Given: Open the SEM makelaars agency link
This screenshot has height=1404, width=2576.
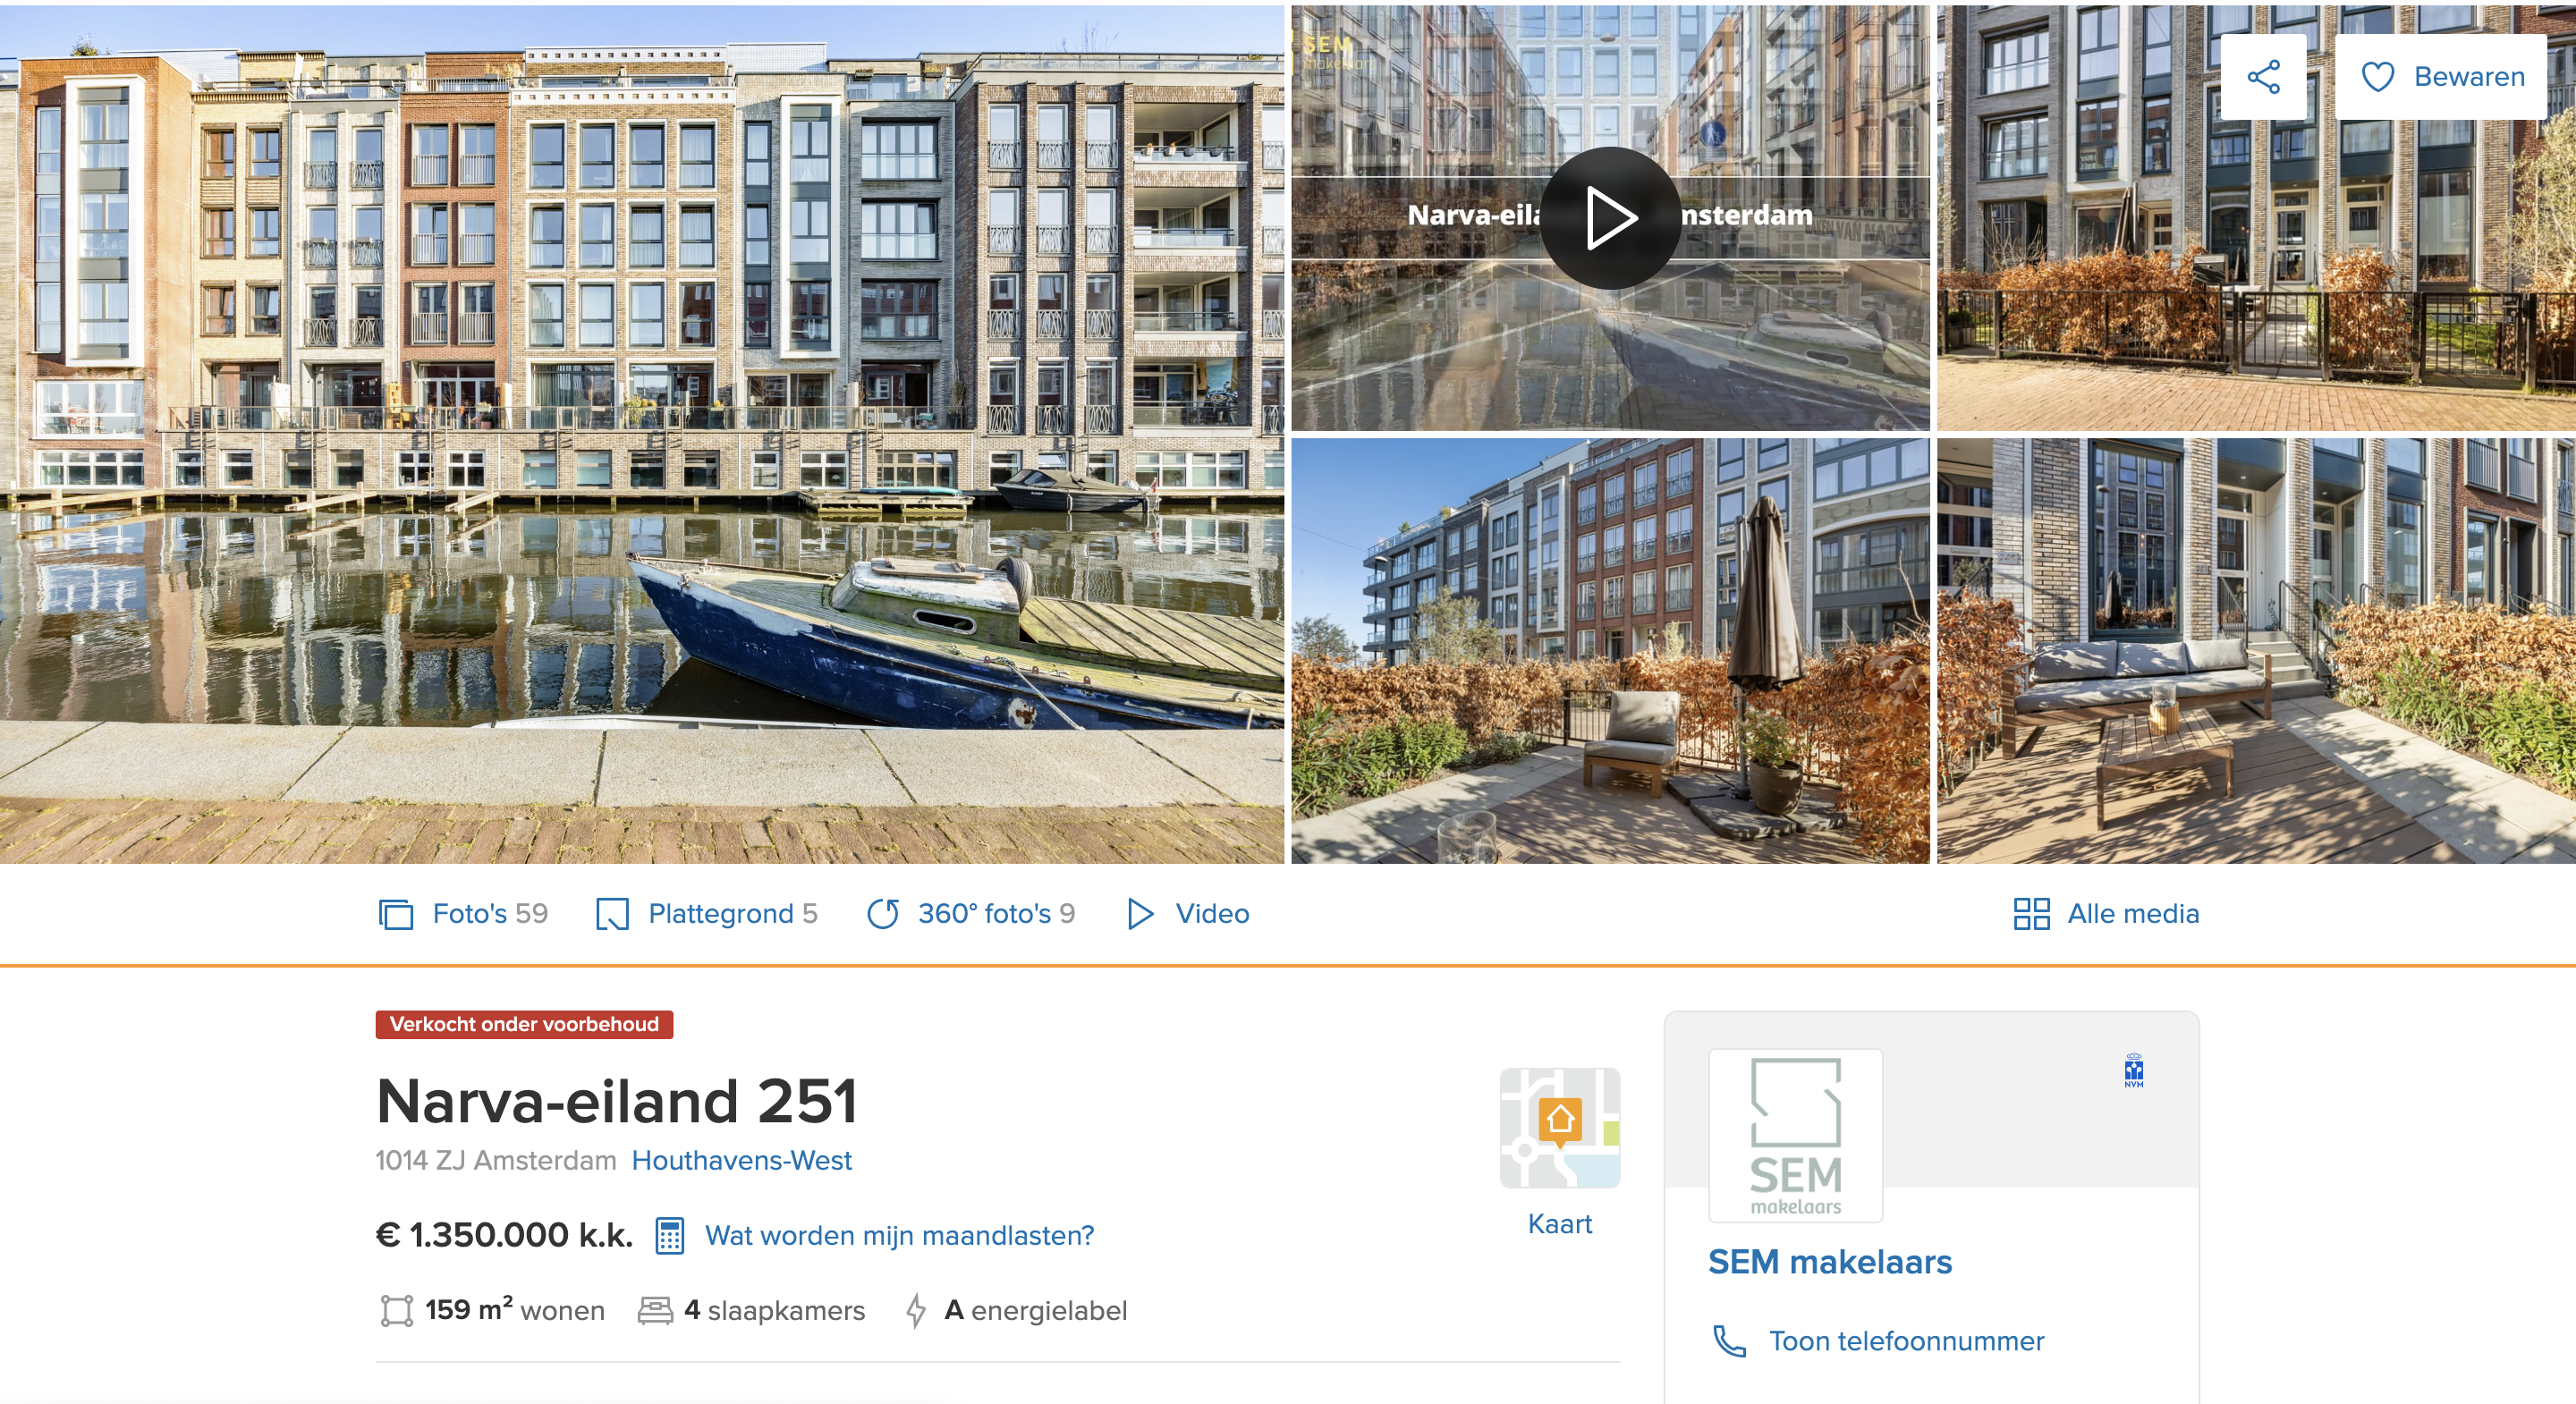Looking at the screenshot, I should pyautogui.click(x=1829, y=1261).
